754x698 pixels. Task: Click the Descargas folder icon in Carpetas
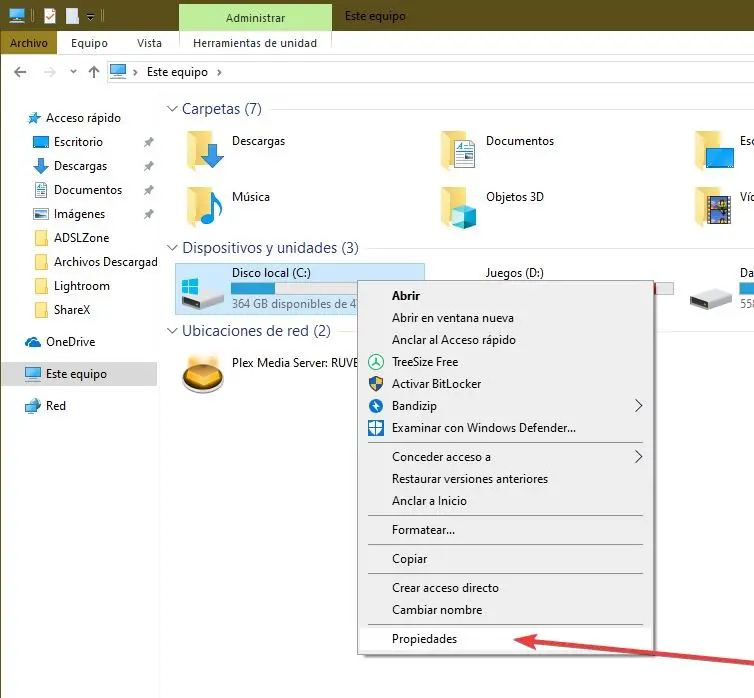[205, 150]
